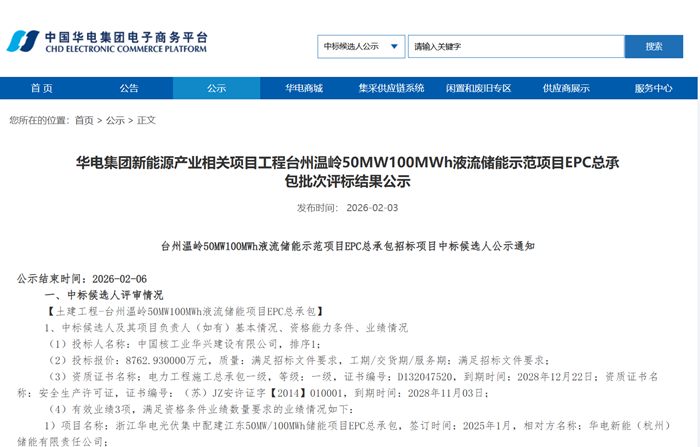700x447 pixels.
Task: Open the 供应商展示 navigation item
Action: click(566, 88)
